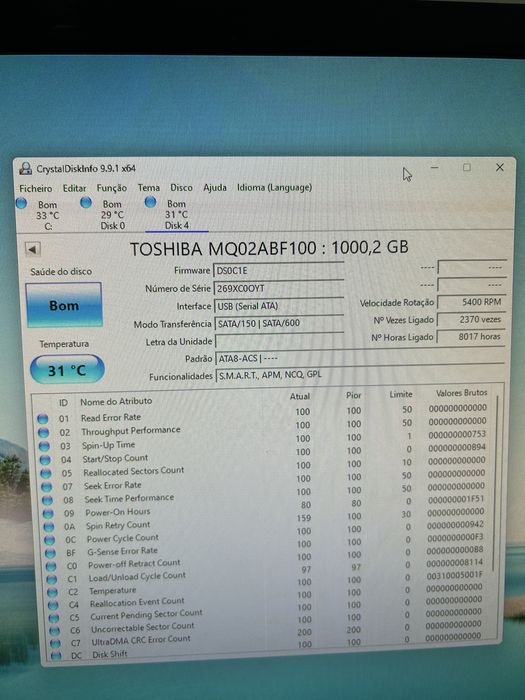The height and width of the screenshot is (700, 525).
Task: Click the power-on count 2370 vezes
Action: 471,320
